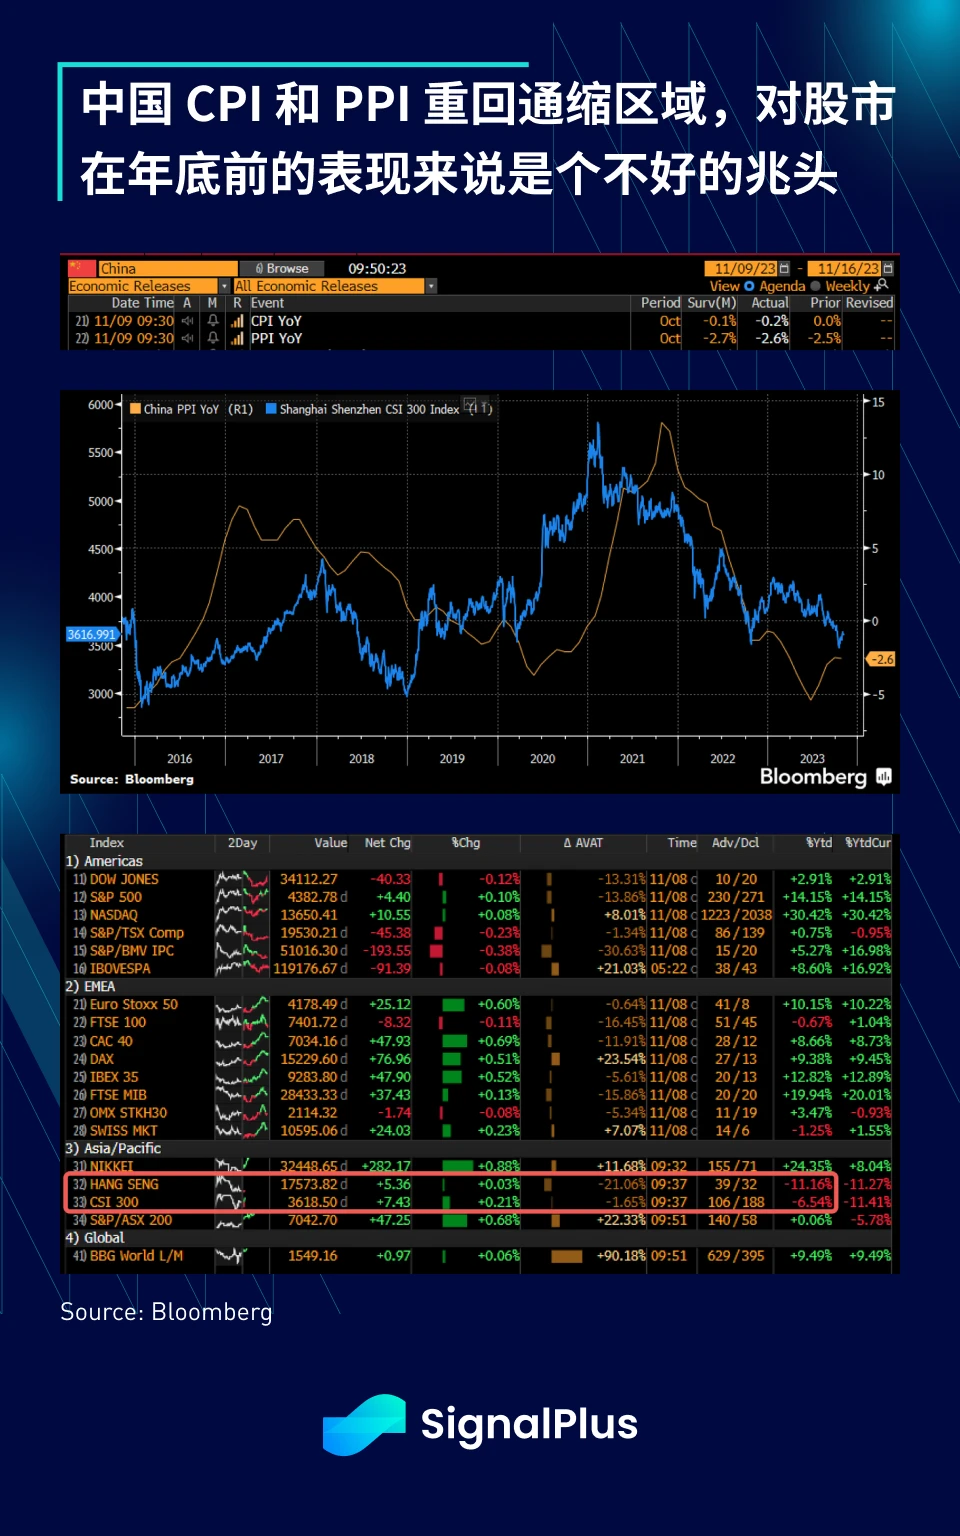Click speaker icon in PPI YoY row
The height and width of the screenshot is (1536, 960).
tap(187, 339)
